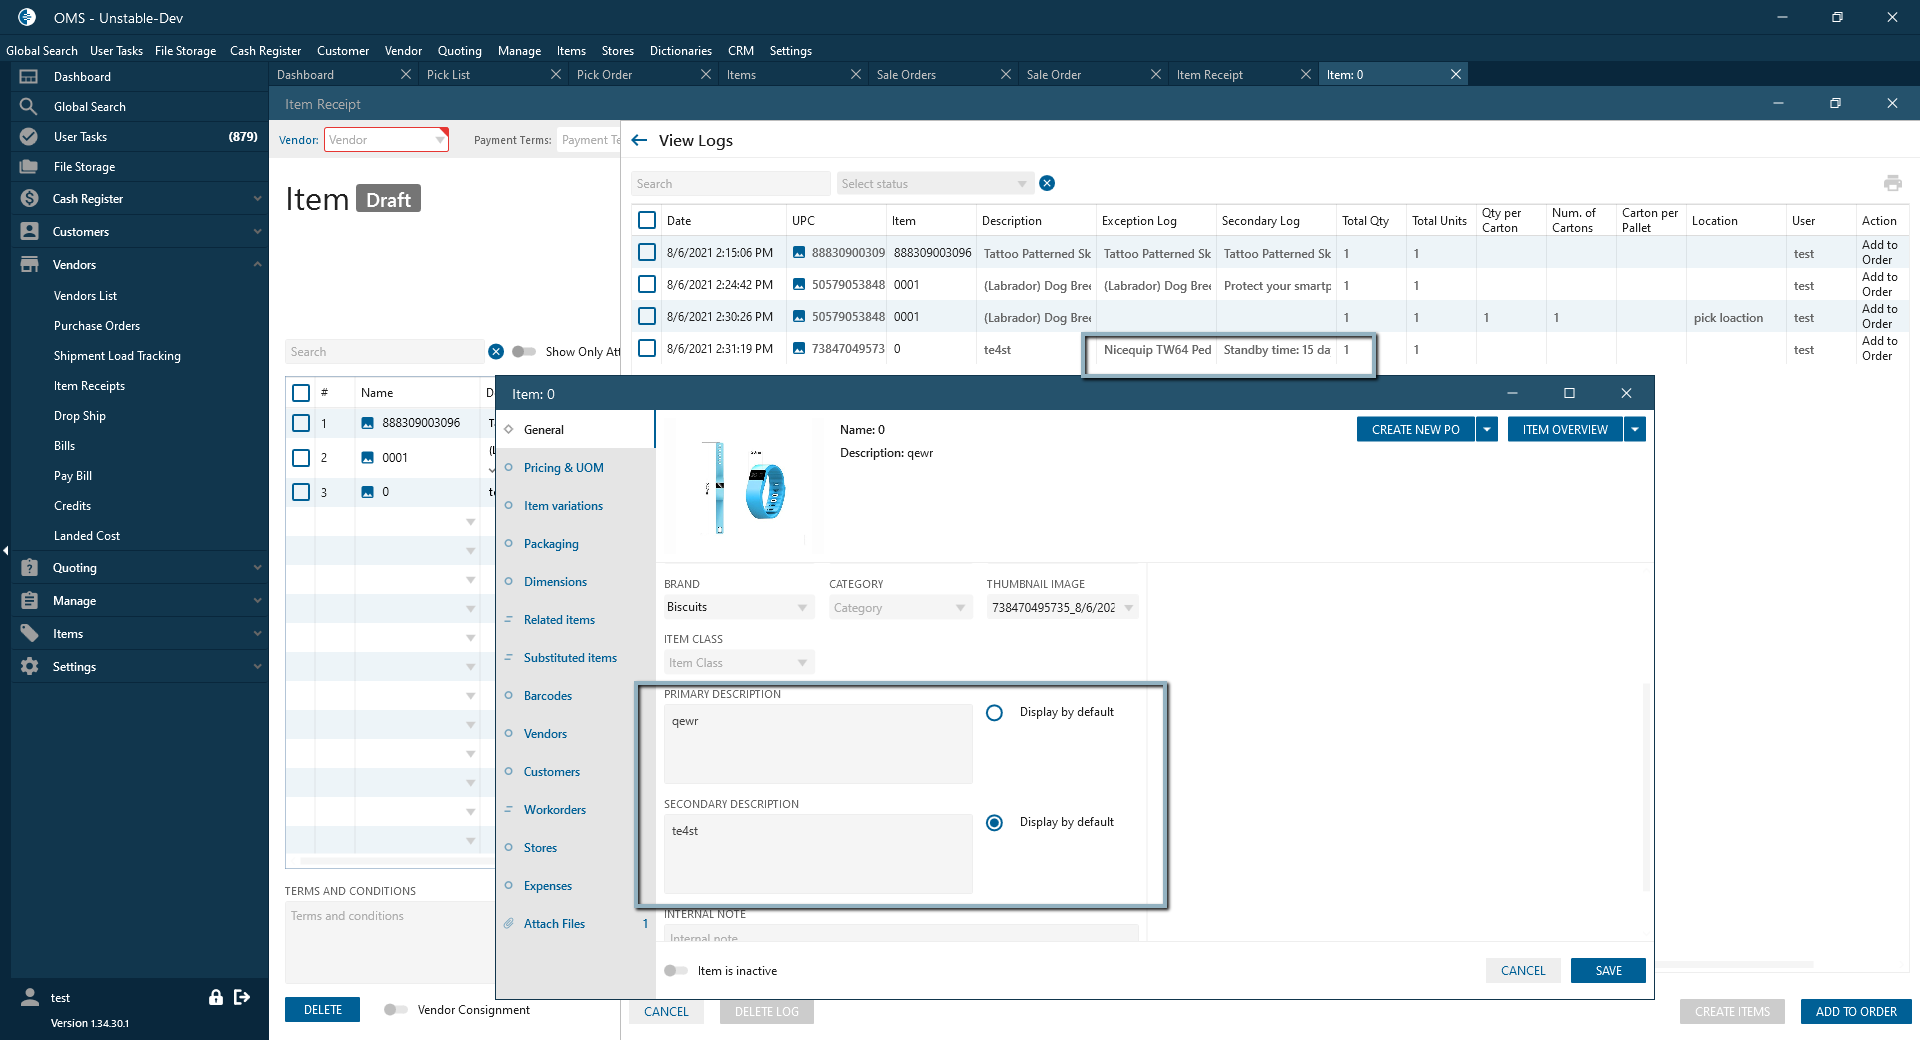The width and height of the screenshot is (1920, 1040).
Task: Toggle Vendor Consignment switch
Action: [396, 1010]
